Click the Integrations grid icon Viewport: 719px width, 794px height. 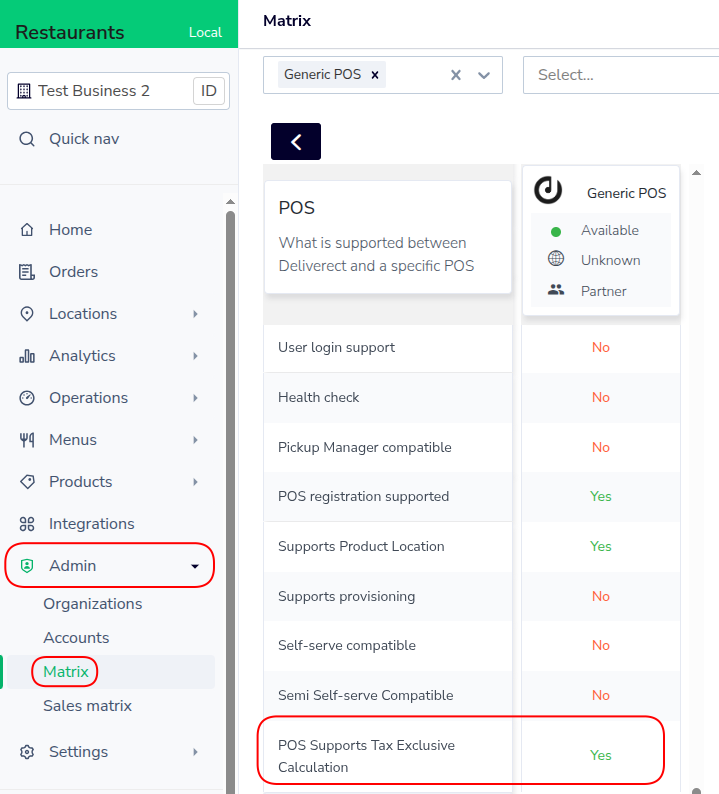27,524
